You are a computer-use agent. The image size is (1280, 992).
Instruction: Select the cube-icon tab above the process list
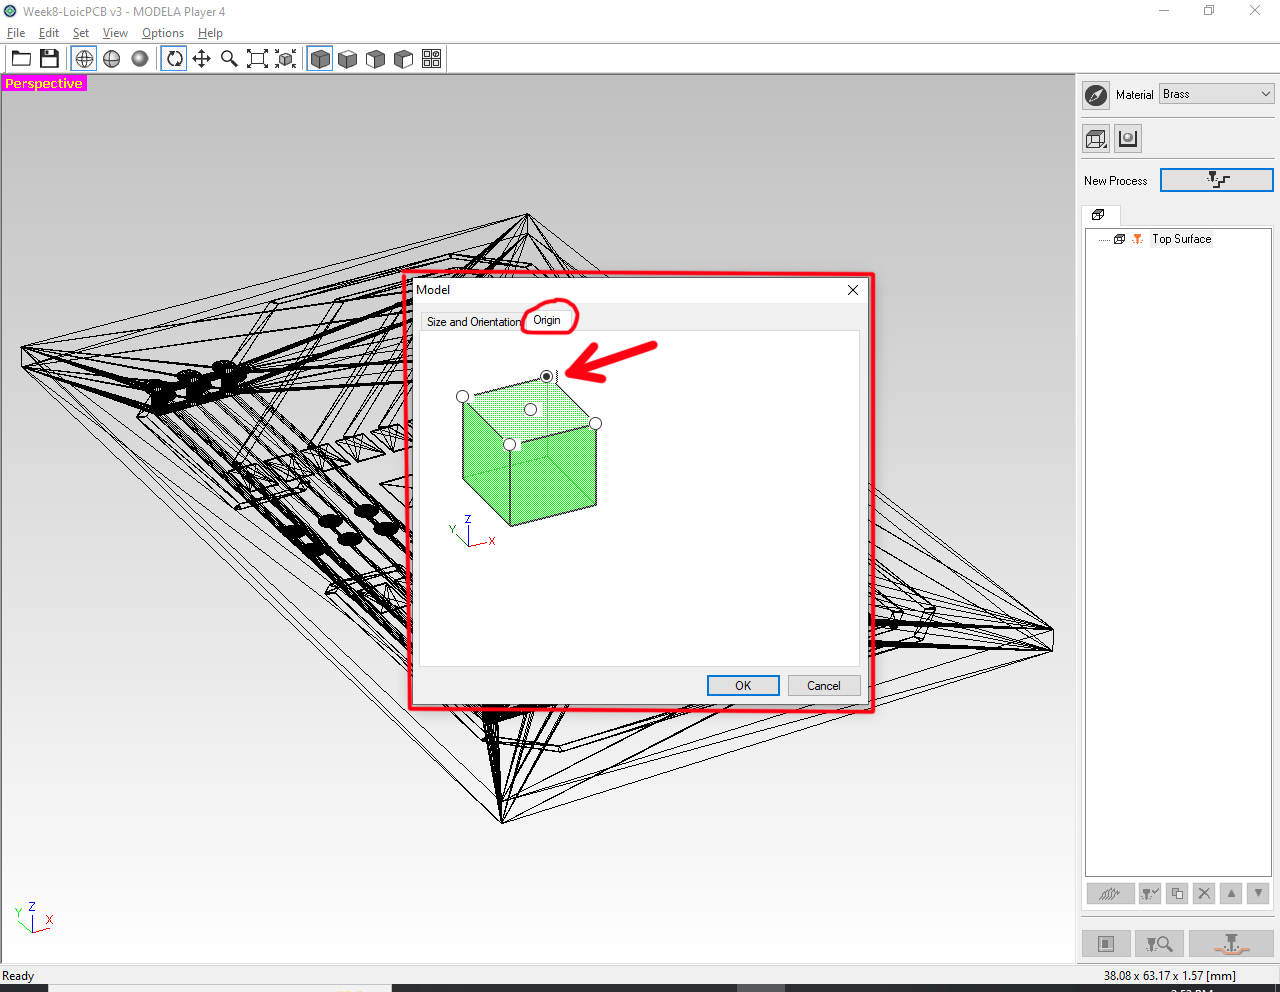pos(1098,215)
